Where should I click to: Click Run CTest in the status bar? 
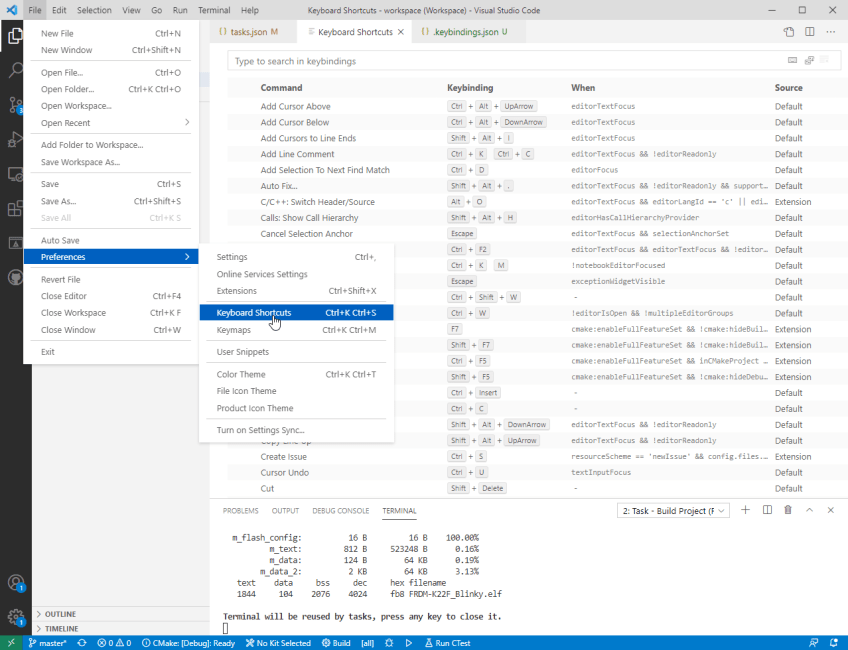448,643
